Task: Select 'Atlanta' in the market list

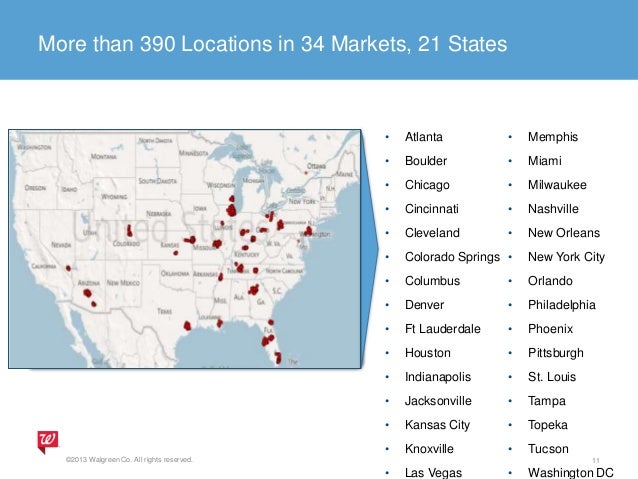Action: pos(424,137)
